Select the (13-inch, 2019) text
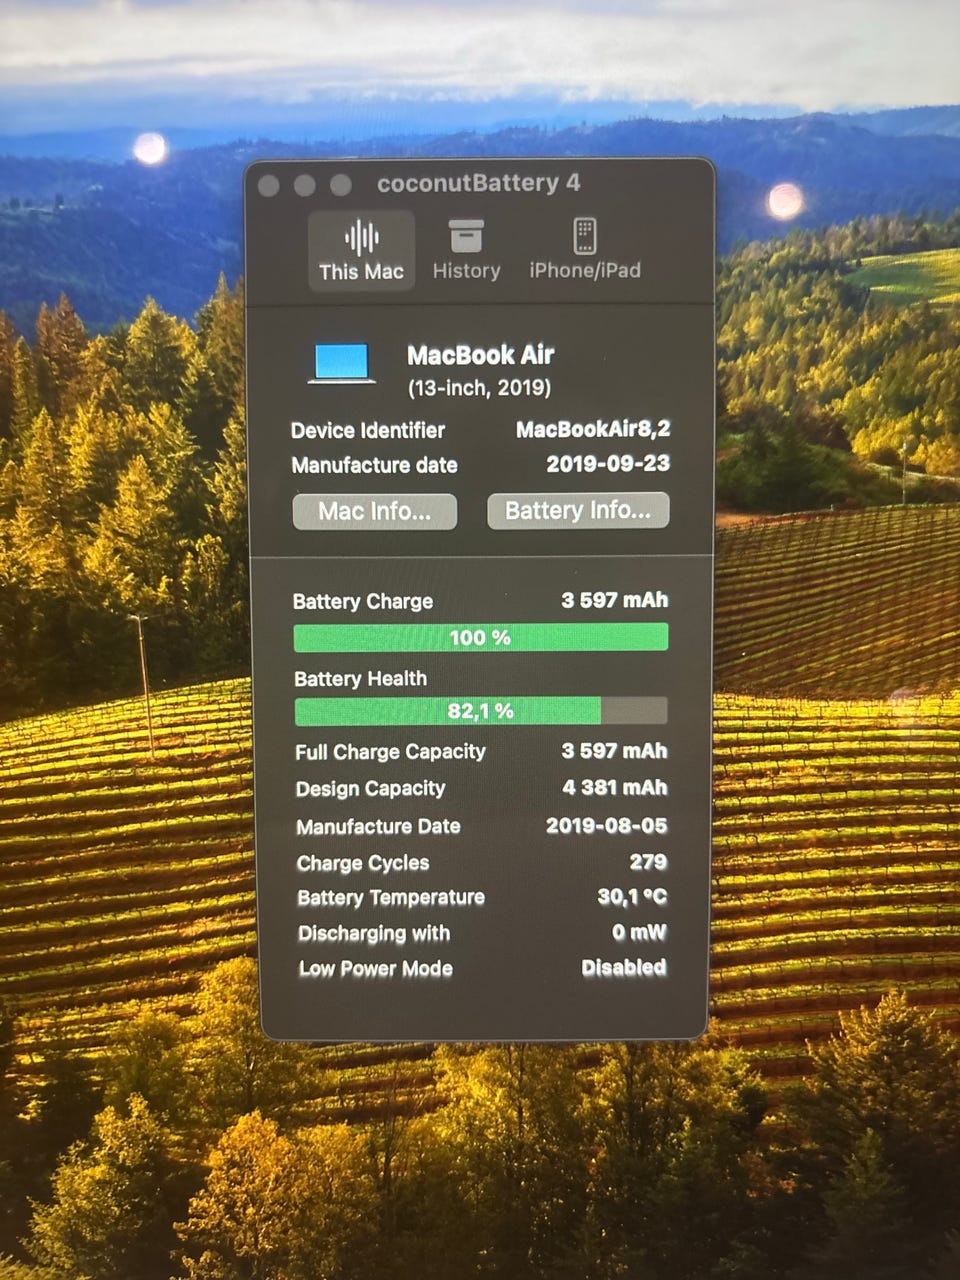Viewport: 960px width, 1280px height. pyautogui.click(x=479, y=387)
